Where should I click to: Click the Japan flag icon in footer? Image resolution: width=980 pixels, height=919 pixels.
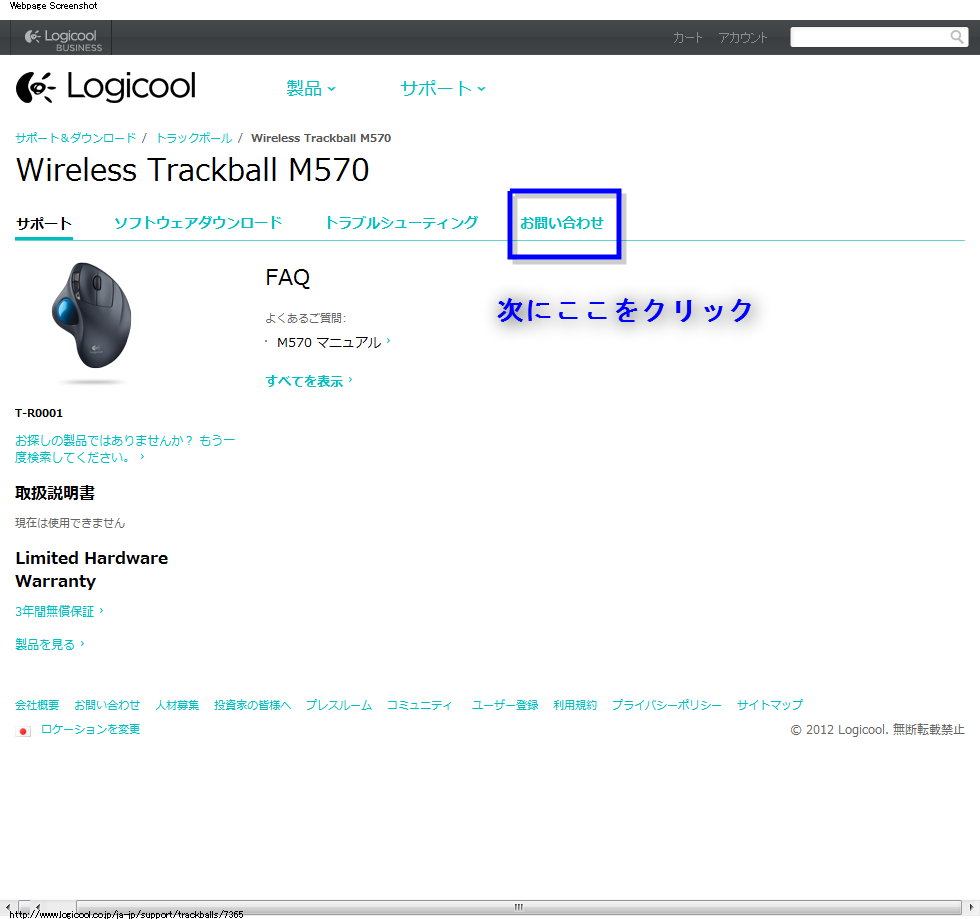[23, 731]
